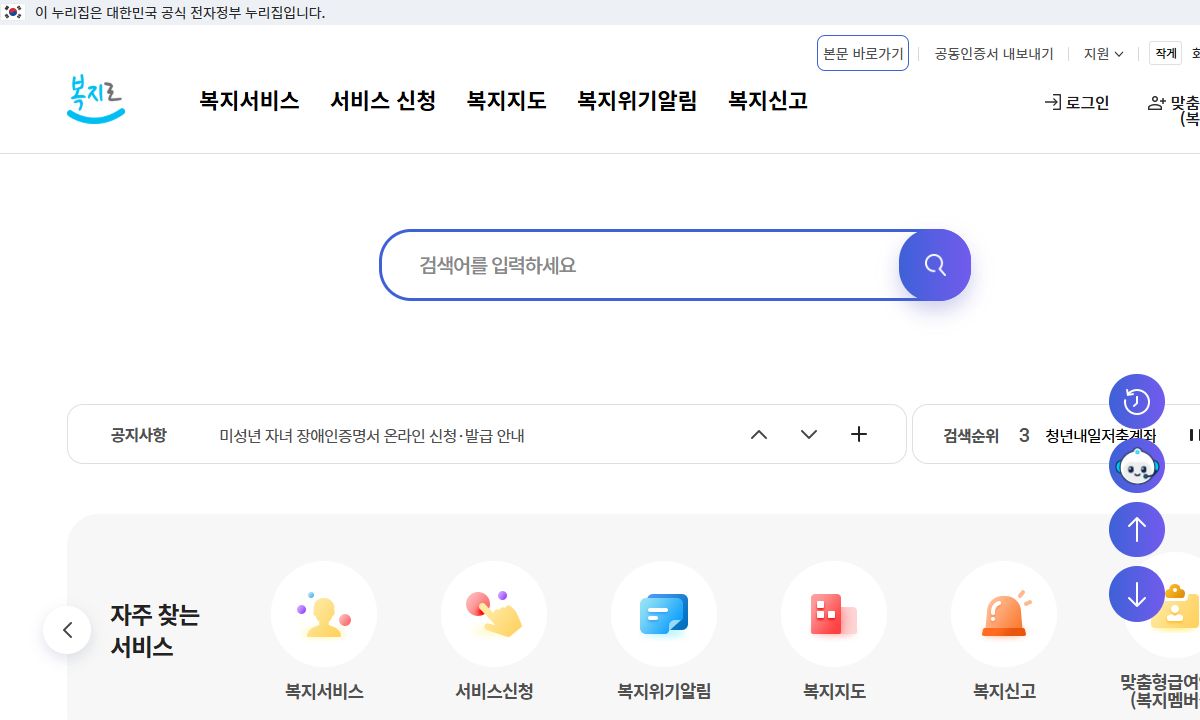Open the 복지신고 top menu
This screenshot has width=1200, height=720.
coord(768,101)
